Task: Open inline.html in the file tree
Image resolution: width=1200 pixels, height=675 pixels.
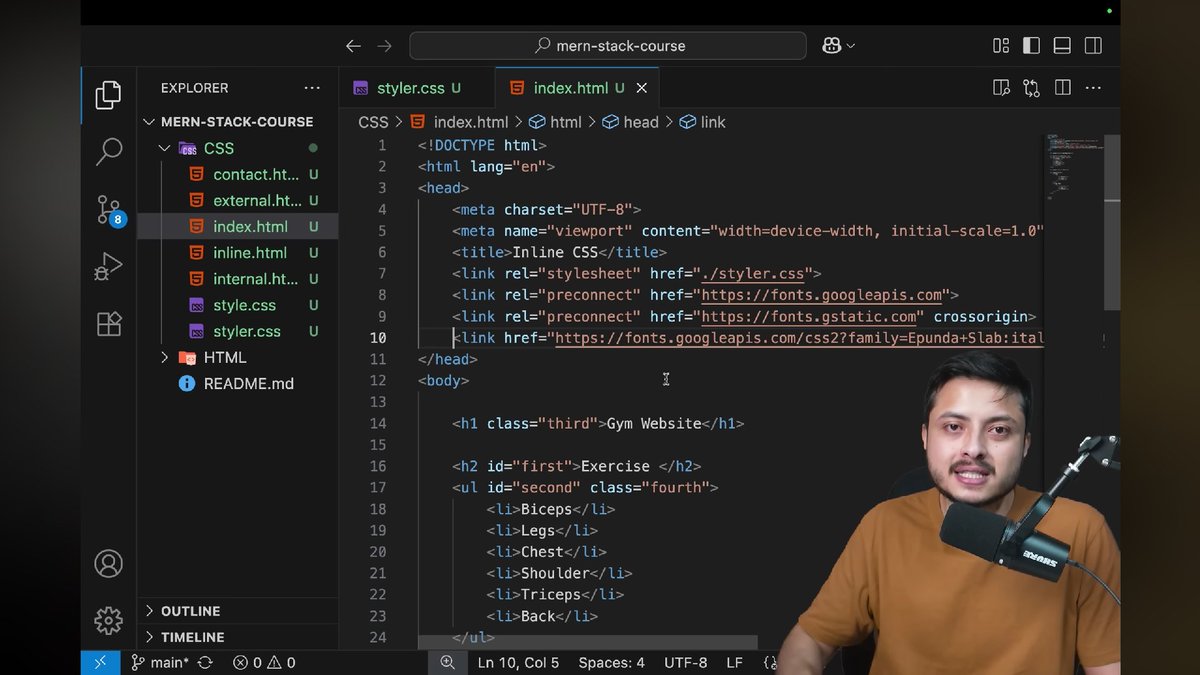Action: [238, 253]
